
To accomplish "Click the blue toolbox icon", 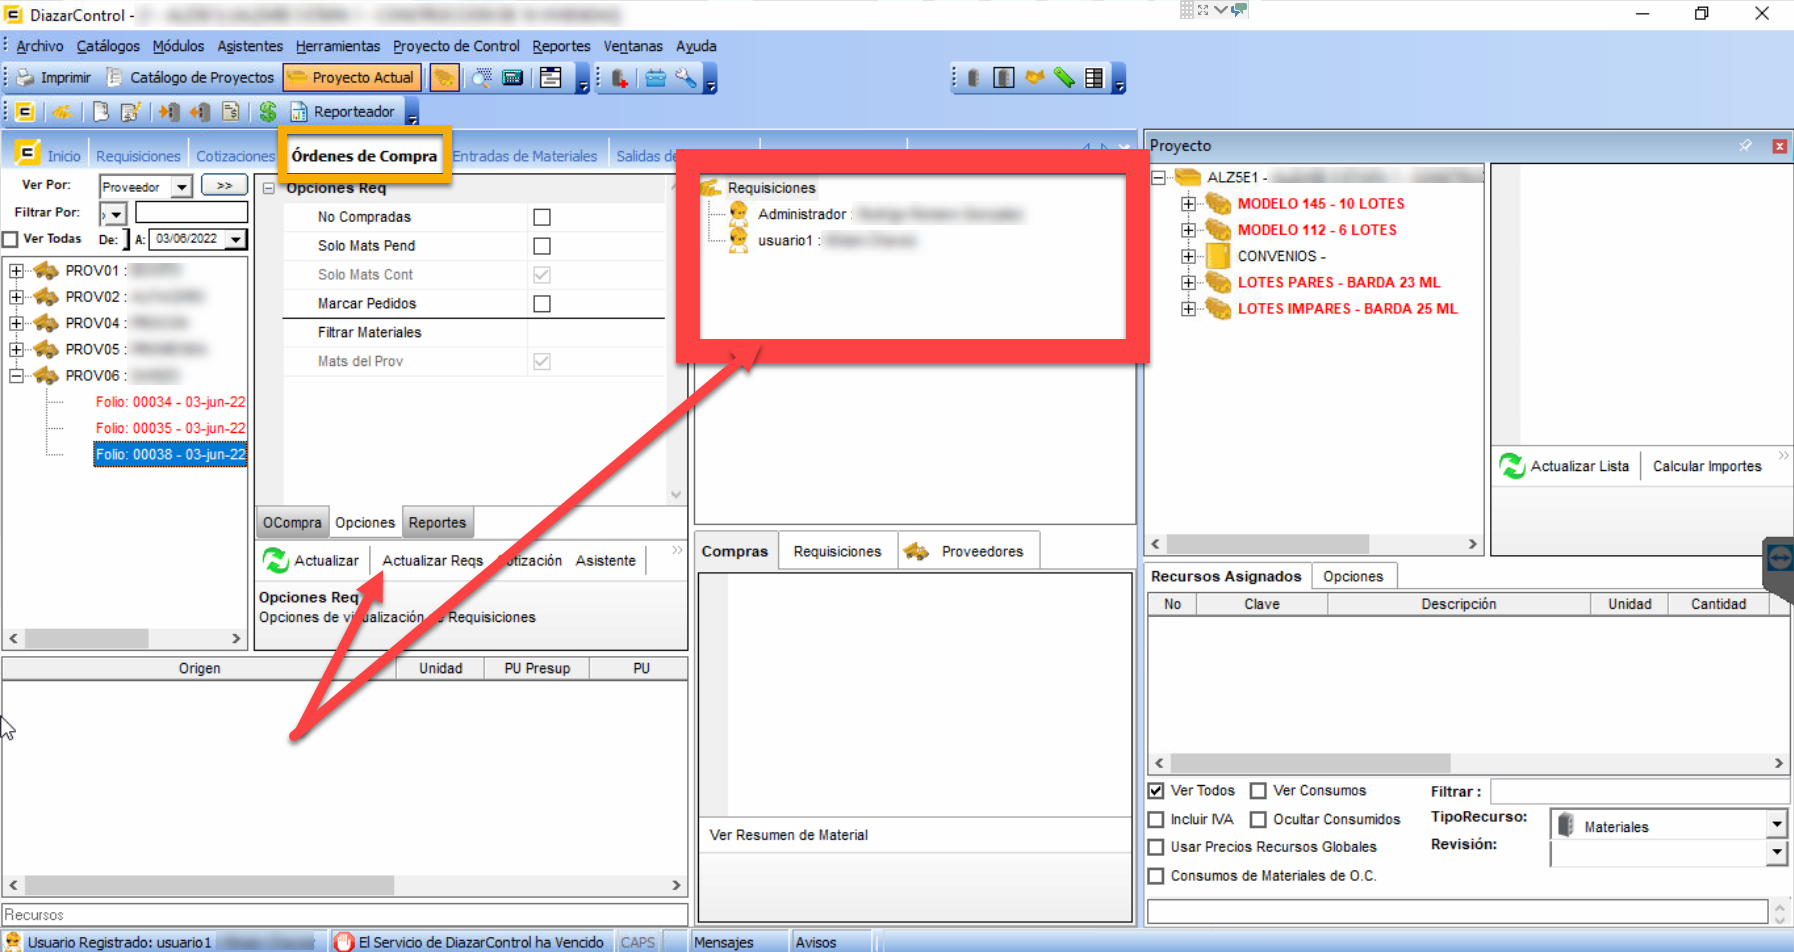I will coord(655,78).
